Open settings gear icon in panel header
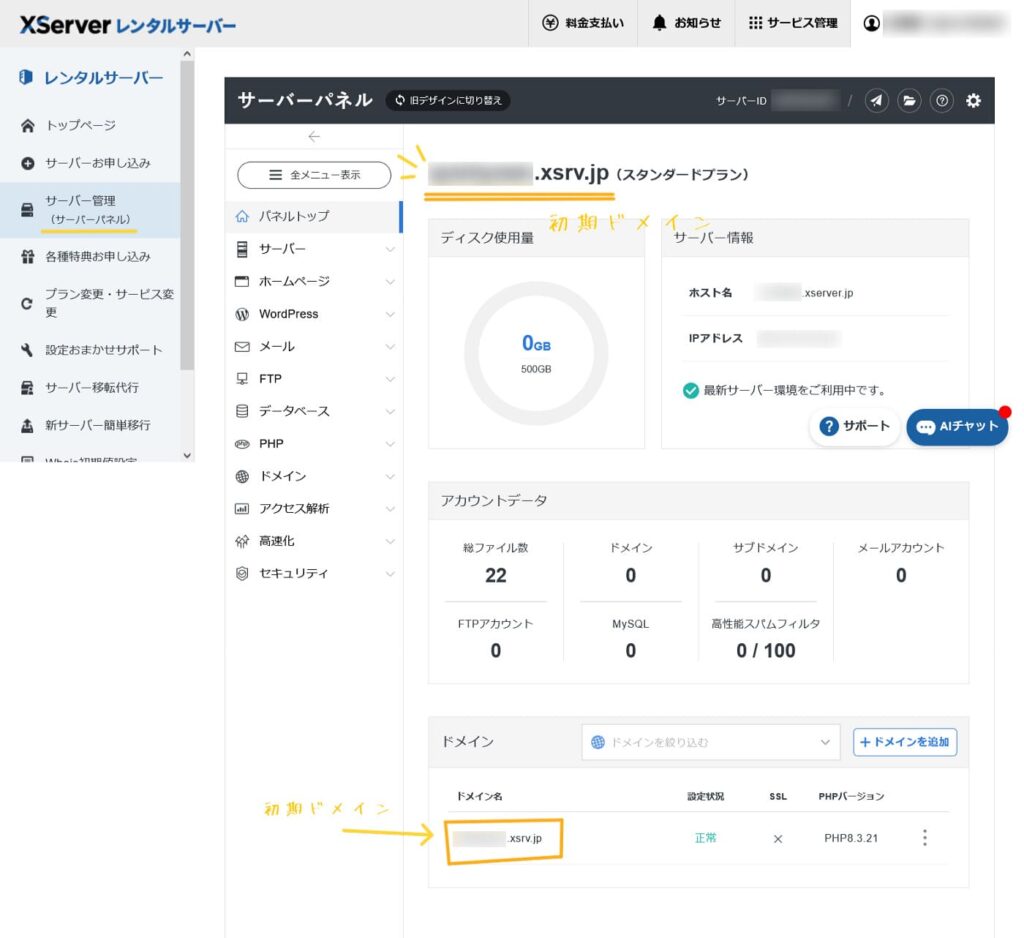Viewport: 1024px width, 938px height. 973,101
